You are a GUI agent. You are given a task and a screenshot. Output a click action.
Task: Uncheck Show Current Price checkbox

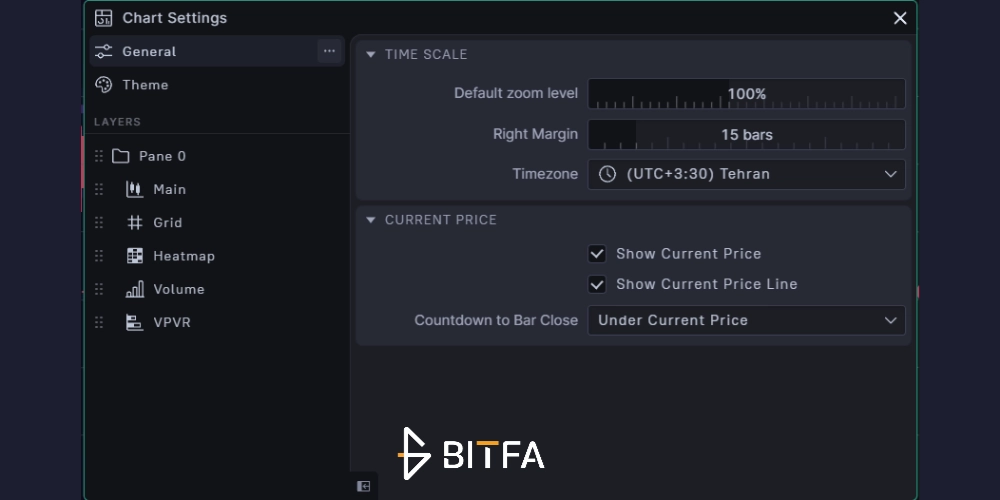(x=597, y=254)
